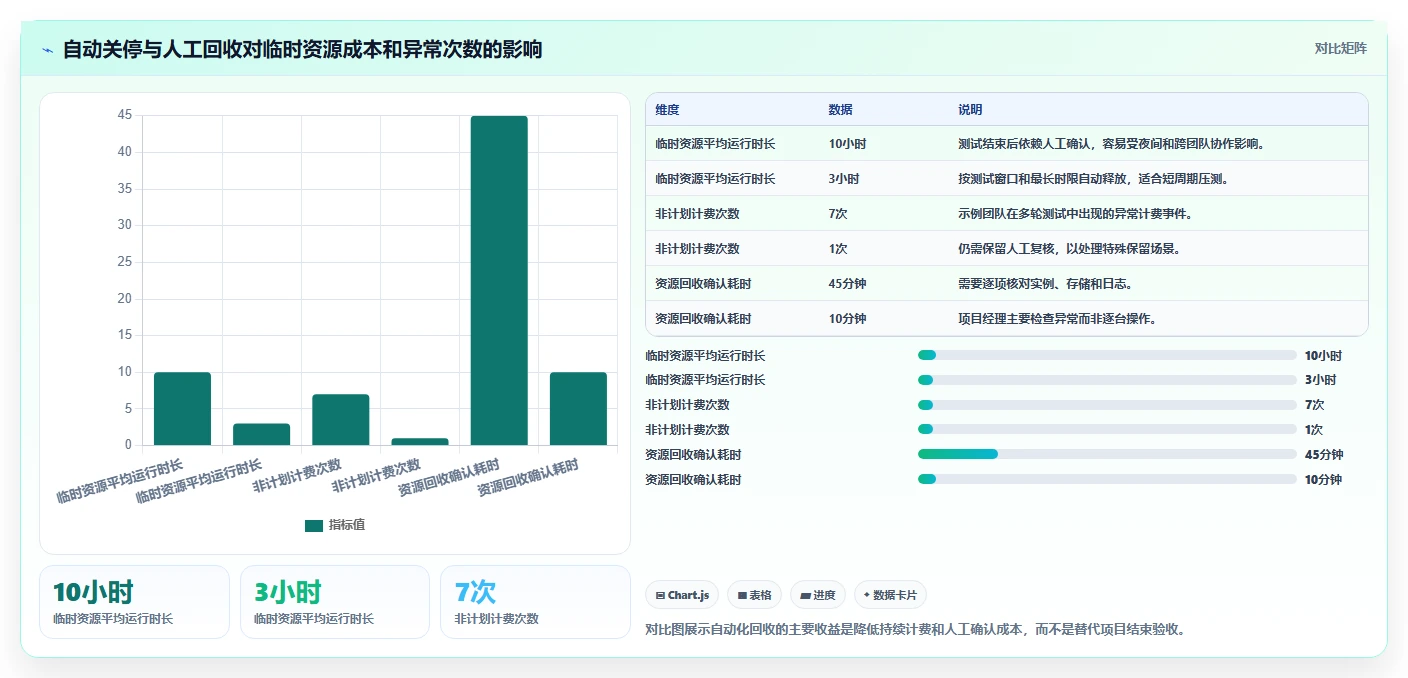Open the blue 7次 data card

click(x=535, y=602)
